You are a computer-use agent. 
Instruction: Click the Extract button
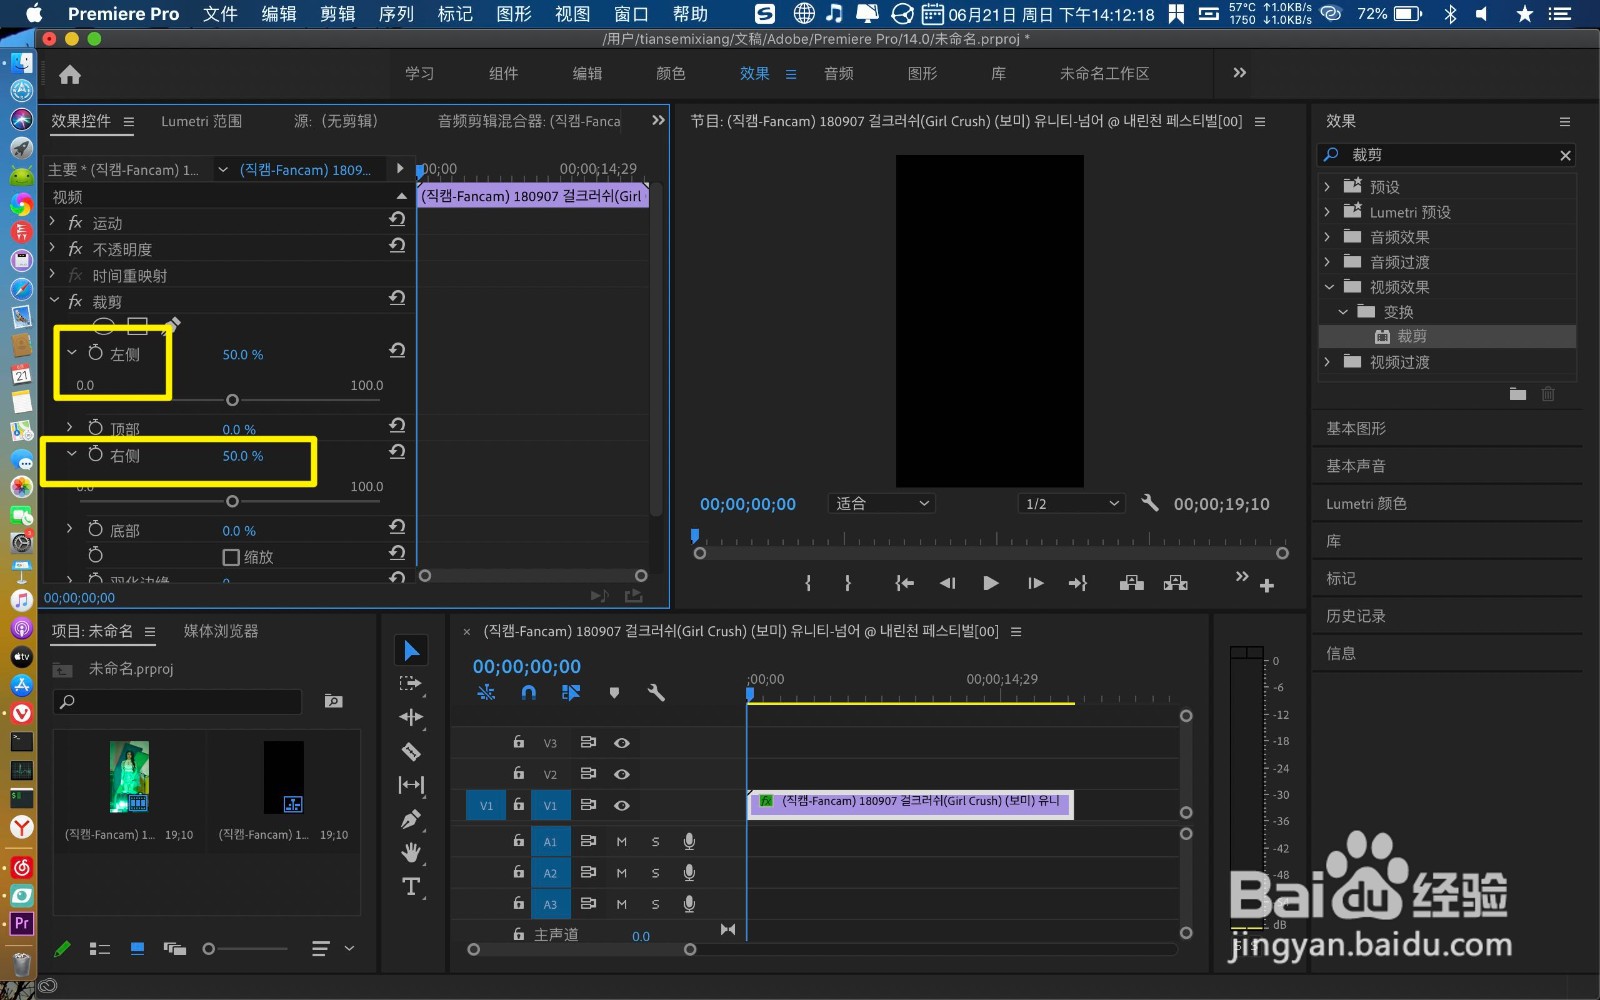click(1176, 583)
